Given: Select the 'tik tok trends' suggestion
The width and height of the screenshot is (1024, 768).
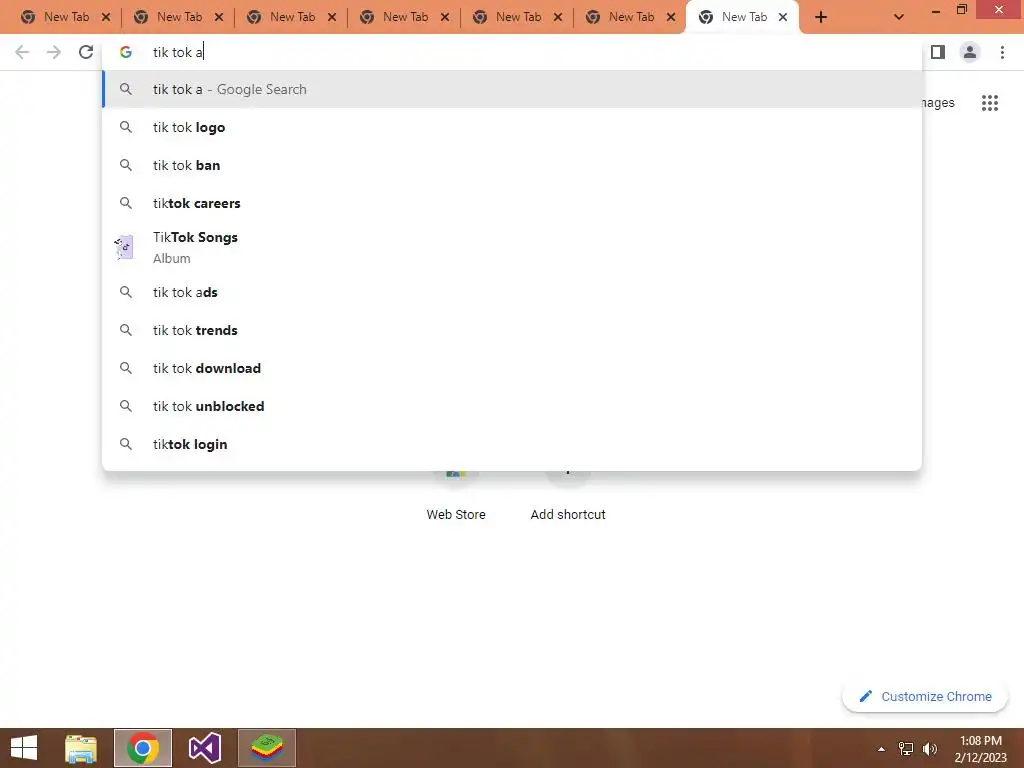Looking at the screenshot, I should tap(512, 330).
